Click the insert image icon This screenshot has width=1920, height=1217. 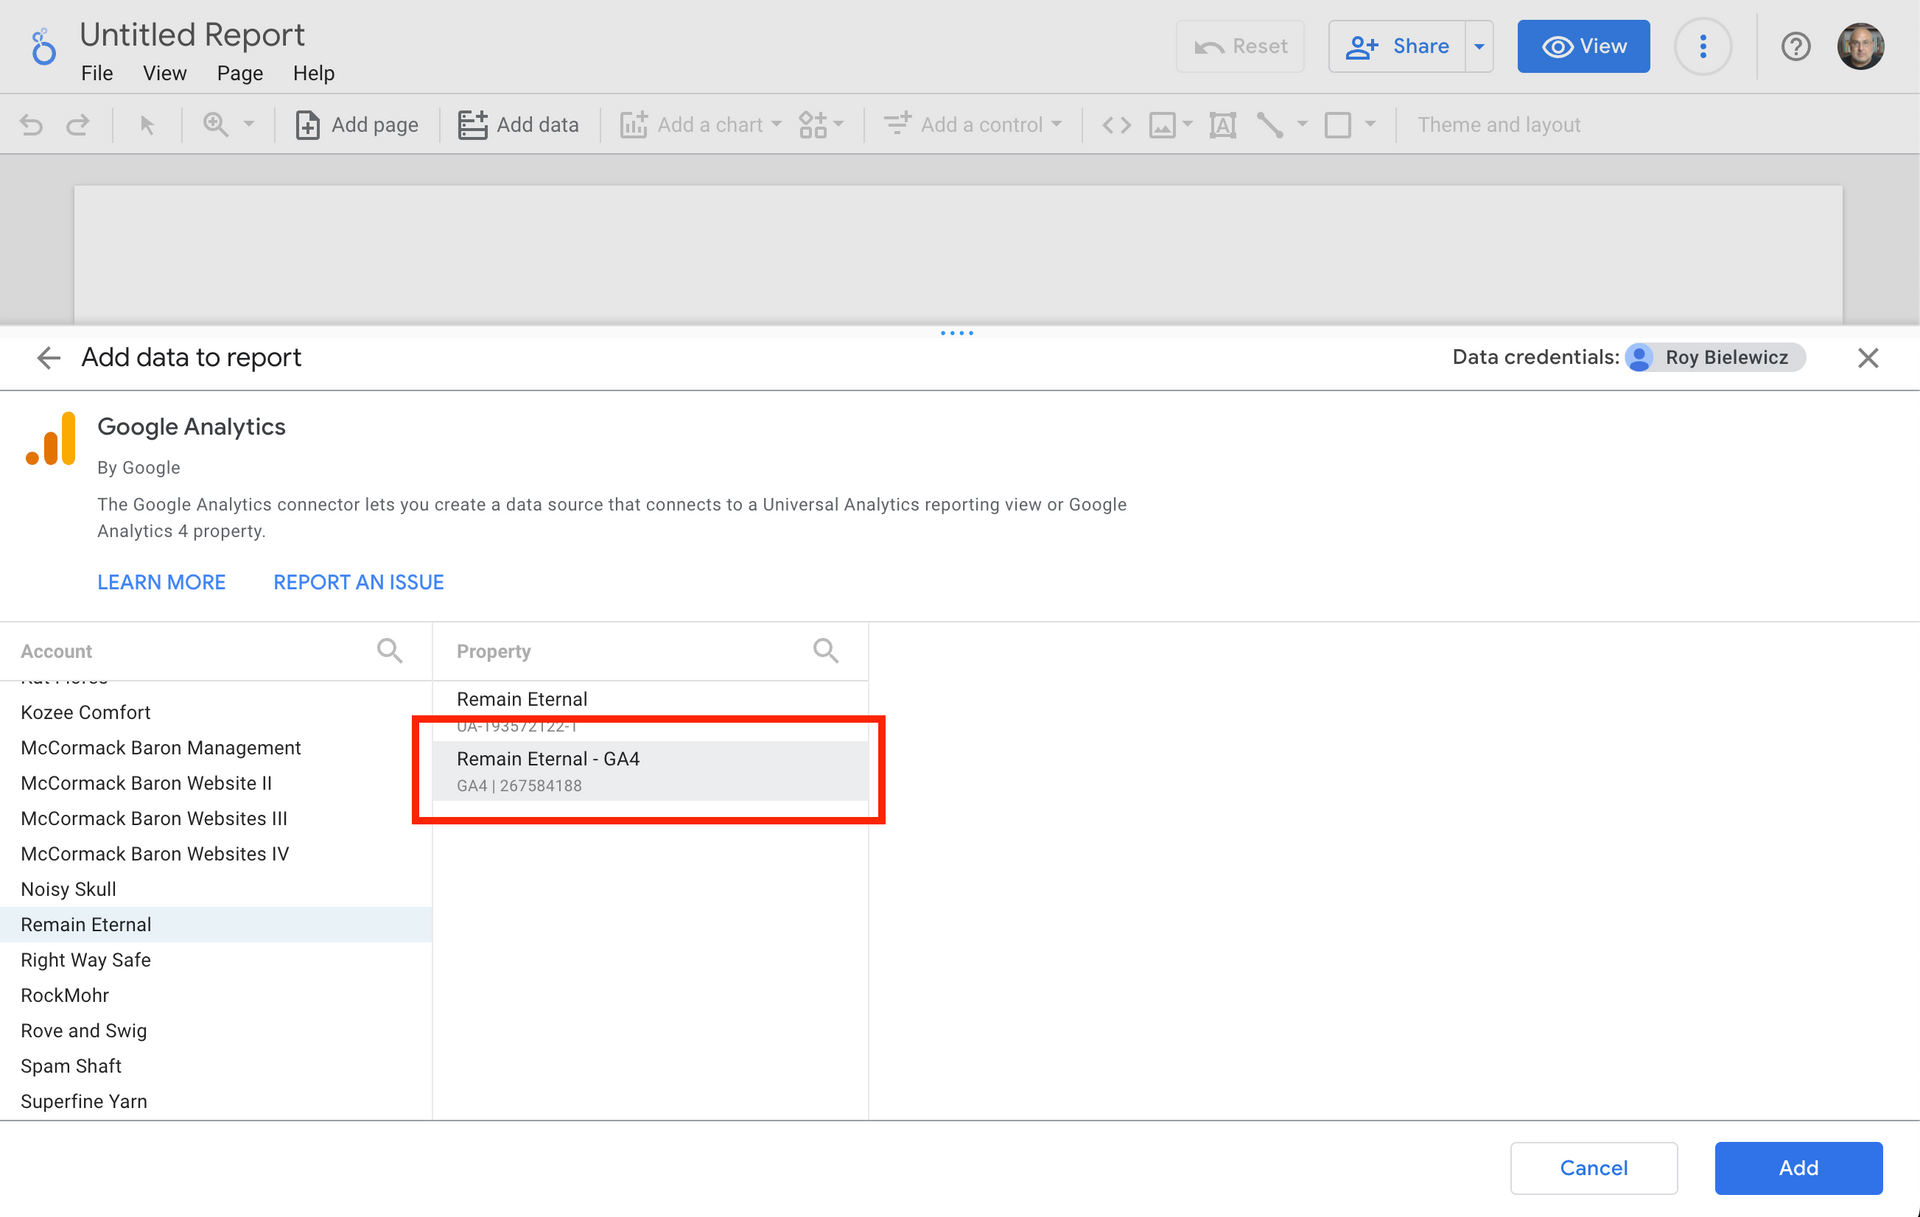[1162, 125]
